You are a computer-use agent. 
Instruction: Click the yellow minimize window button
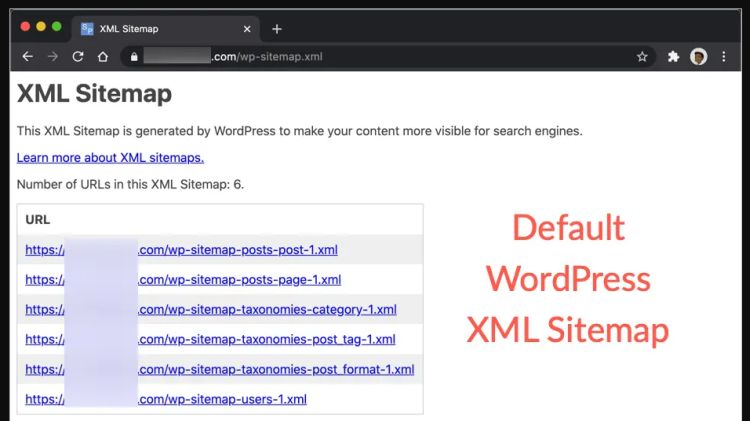(41, 27)
